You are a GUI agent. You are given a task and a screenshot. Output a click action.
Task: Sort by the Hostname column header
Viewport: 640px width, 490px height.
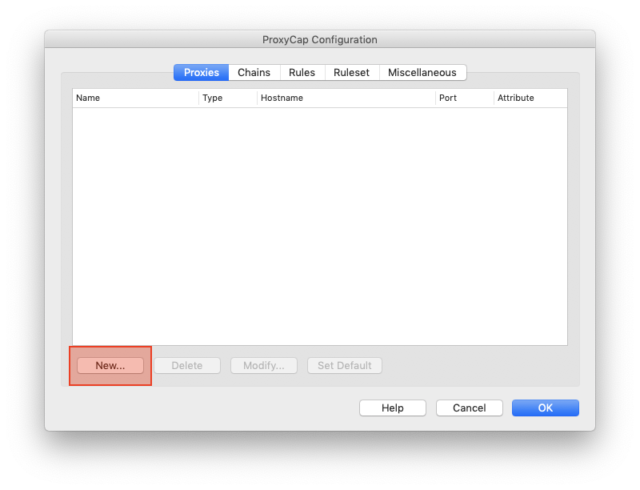pos(346,98)
